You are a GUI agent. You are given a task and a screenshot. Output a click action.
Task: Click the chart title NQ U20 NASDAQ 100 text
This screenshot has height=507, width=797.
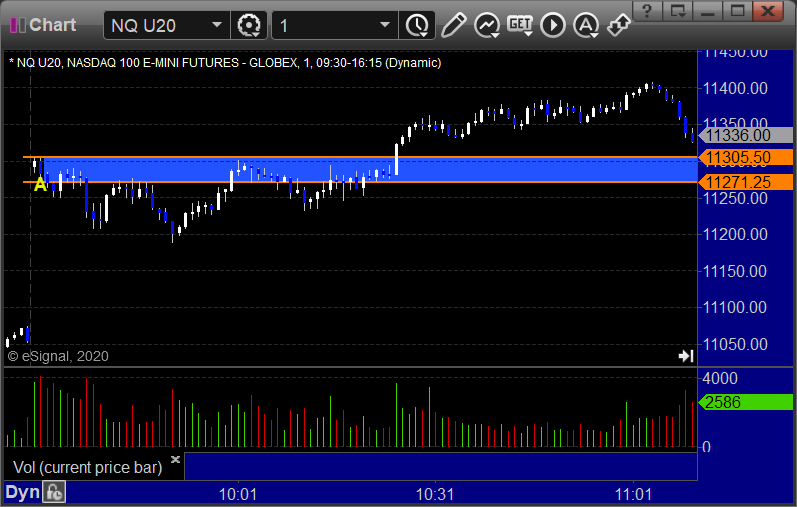(x=225, y=63)
